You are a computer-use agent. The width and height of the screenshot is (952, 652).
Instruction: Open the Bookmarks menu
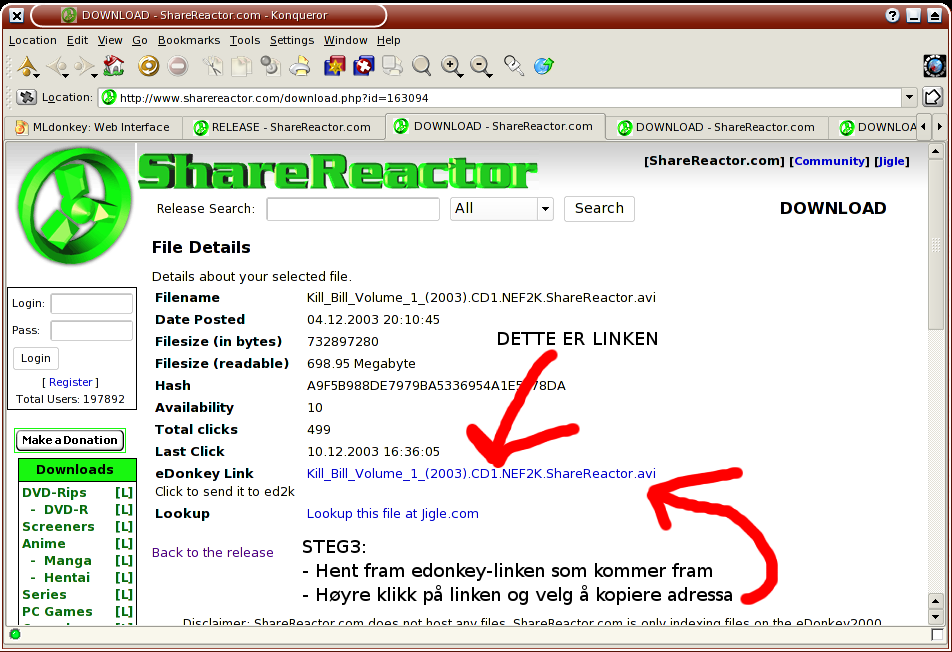[x=188, y=40]
